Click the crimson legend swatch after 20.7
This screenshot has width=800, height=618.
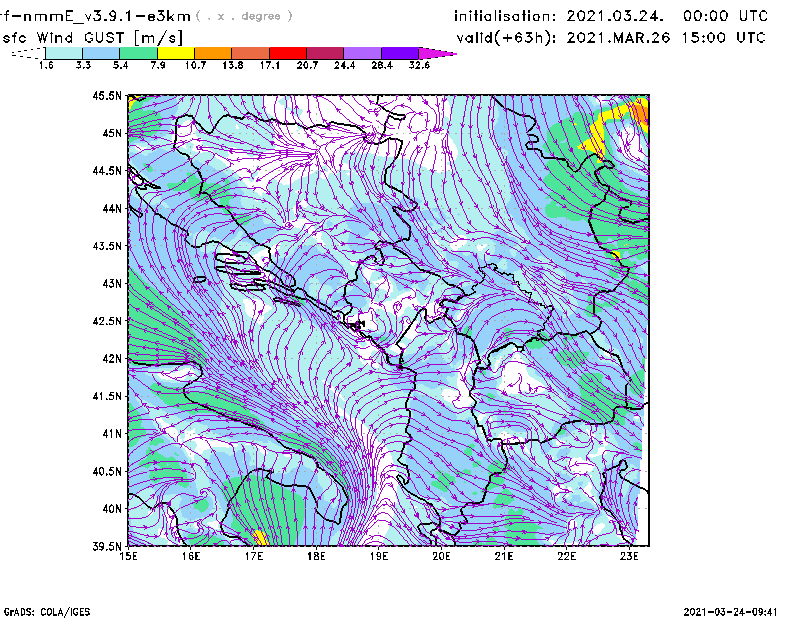pyautogui.click(x=325, y=53)
